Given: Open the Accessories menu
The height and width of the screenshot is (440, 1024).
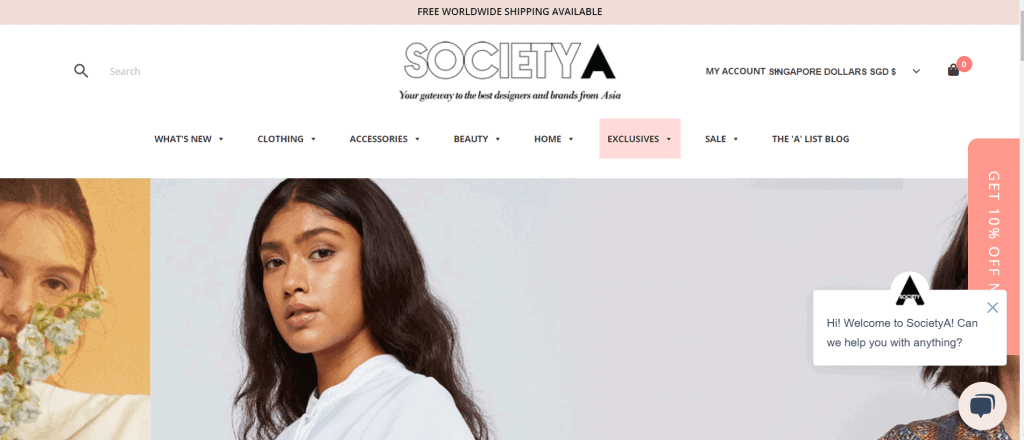Looking at the screenshot, I should coord(384,139).
